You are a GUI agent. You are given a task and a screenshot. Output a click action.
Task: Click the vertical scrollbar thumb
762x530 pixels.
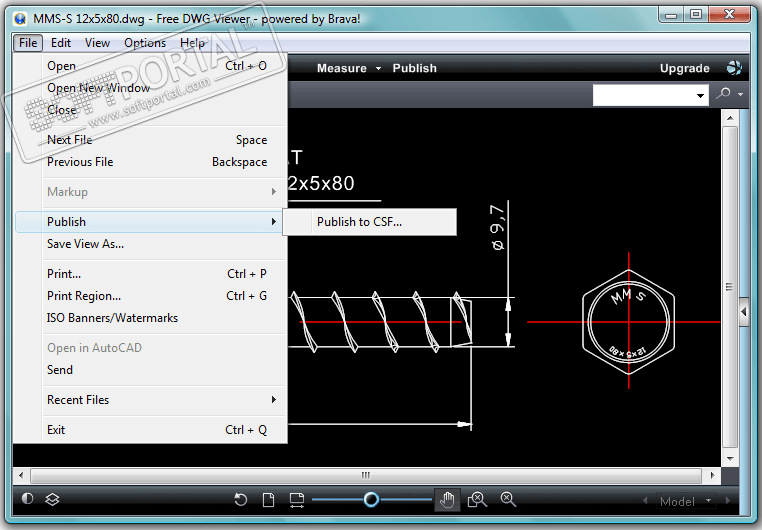(730, 287)
